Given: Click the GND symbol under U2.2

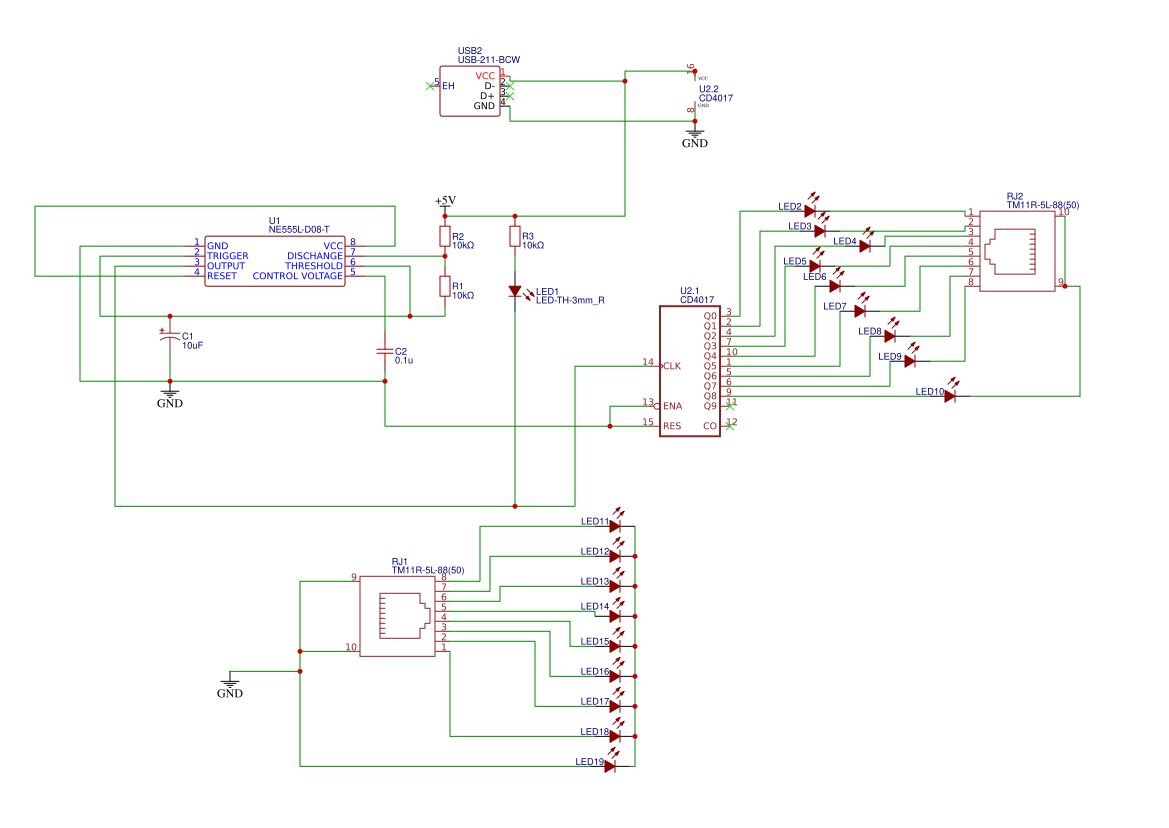Looking at the screenshot, I should pyautogui.click(x=695, y=136).
